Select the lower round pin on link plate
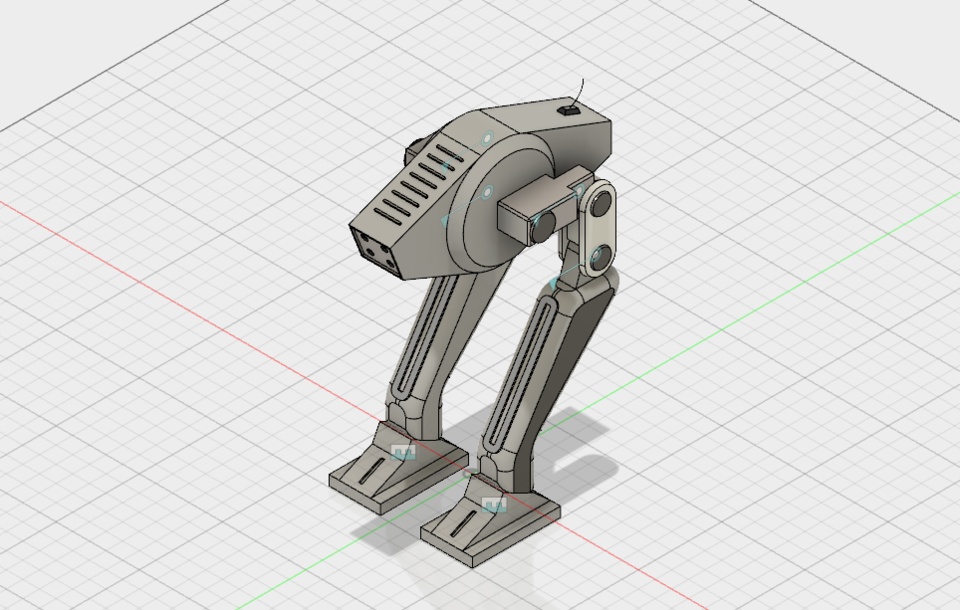The width and height of the screenshot is (960, 610). (599, 257)
